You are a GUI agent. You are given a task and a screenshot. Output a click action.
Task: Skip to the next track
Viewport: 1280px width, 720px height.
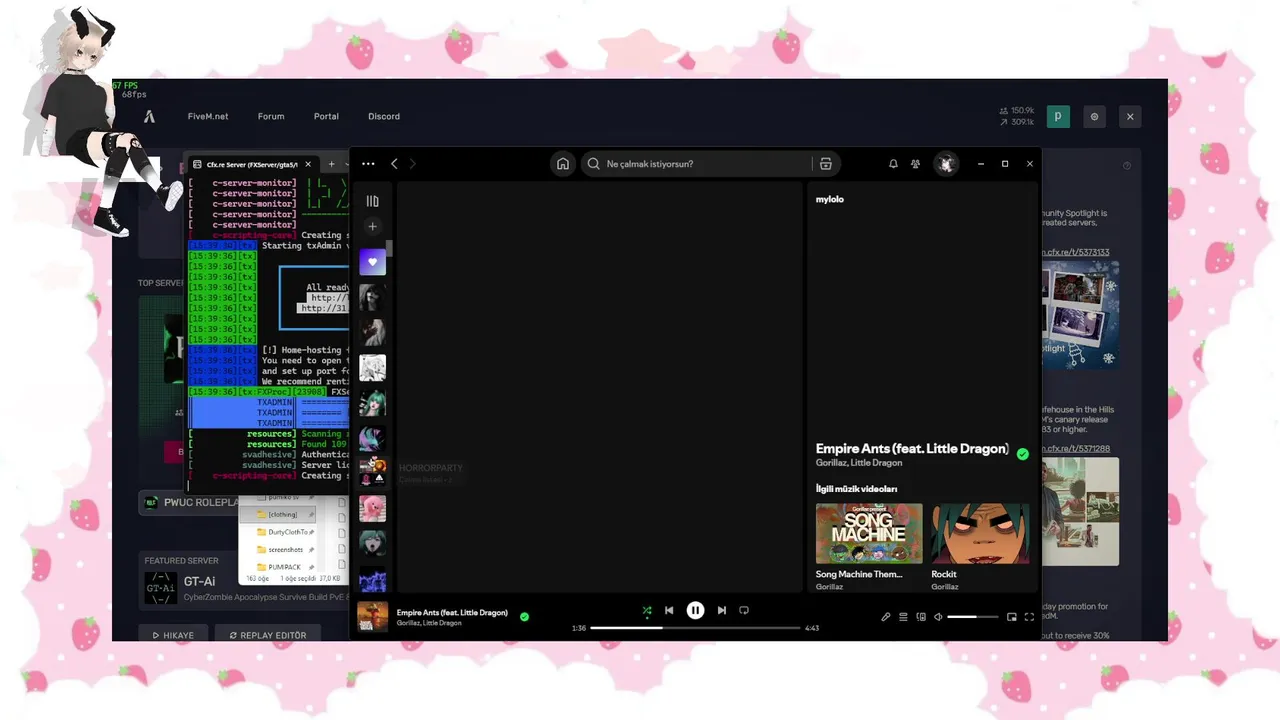point(721,610)
